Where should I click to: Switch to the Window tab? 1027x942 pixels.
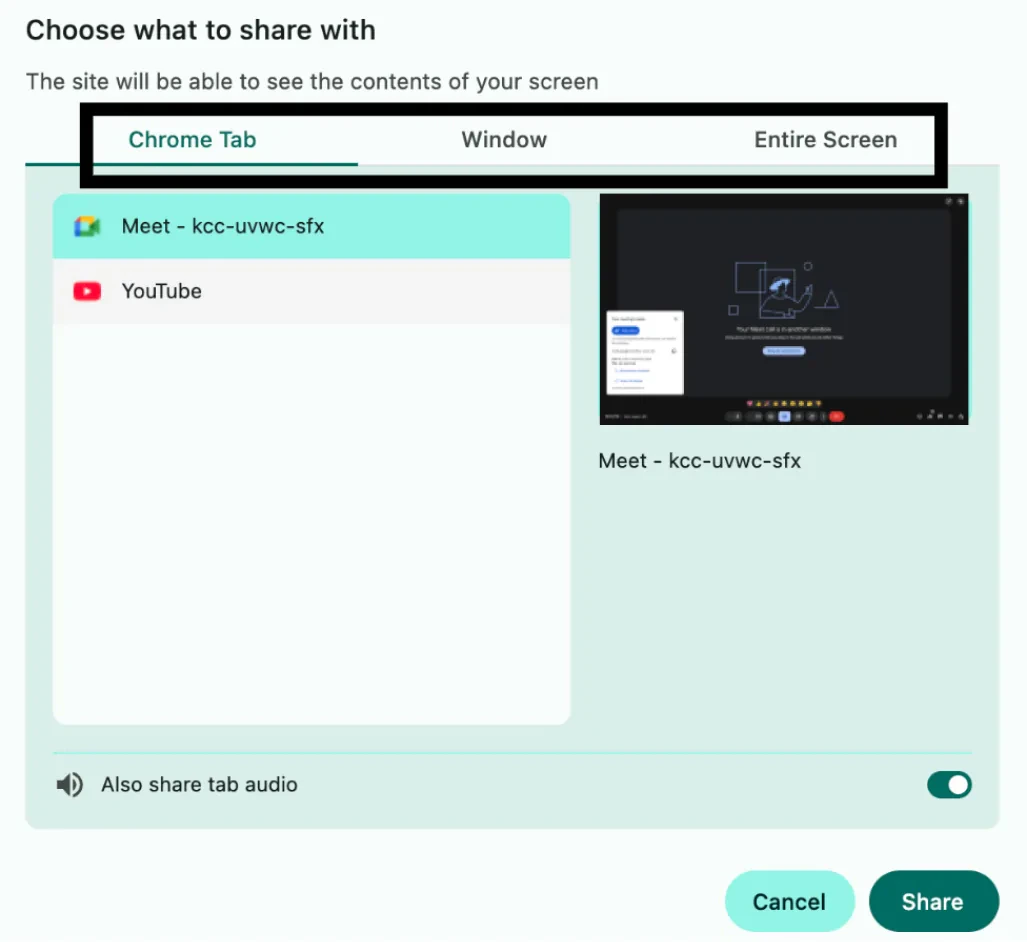504,140
